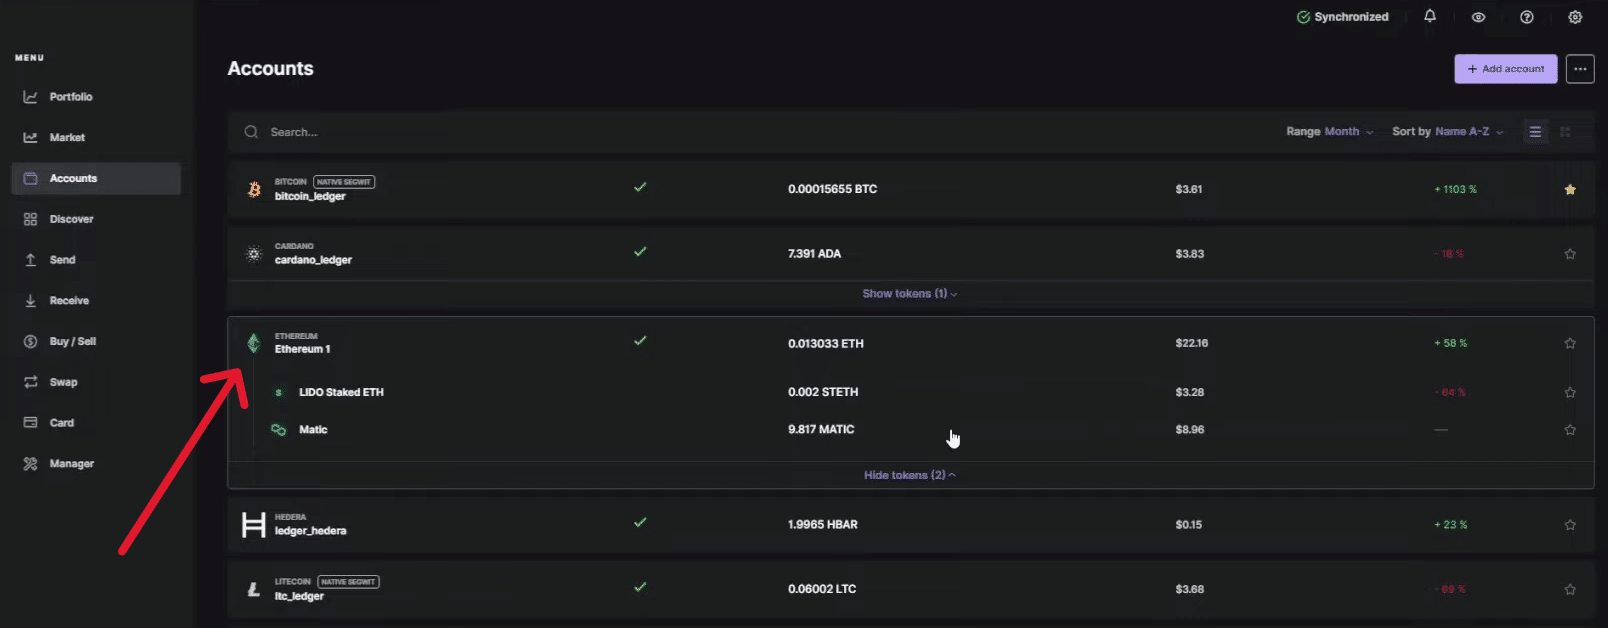Click the Manager tools icon in sidebar
The image size is (1608, 628).
pos(30,464)
